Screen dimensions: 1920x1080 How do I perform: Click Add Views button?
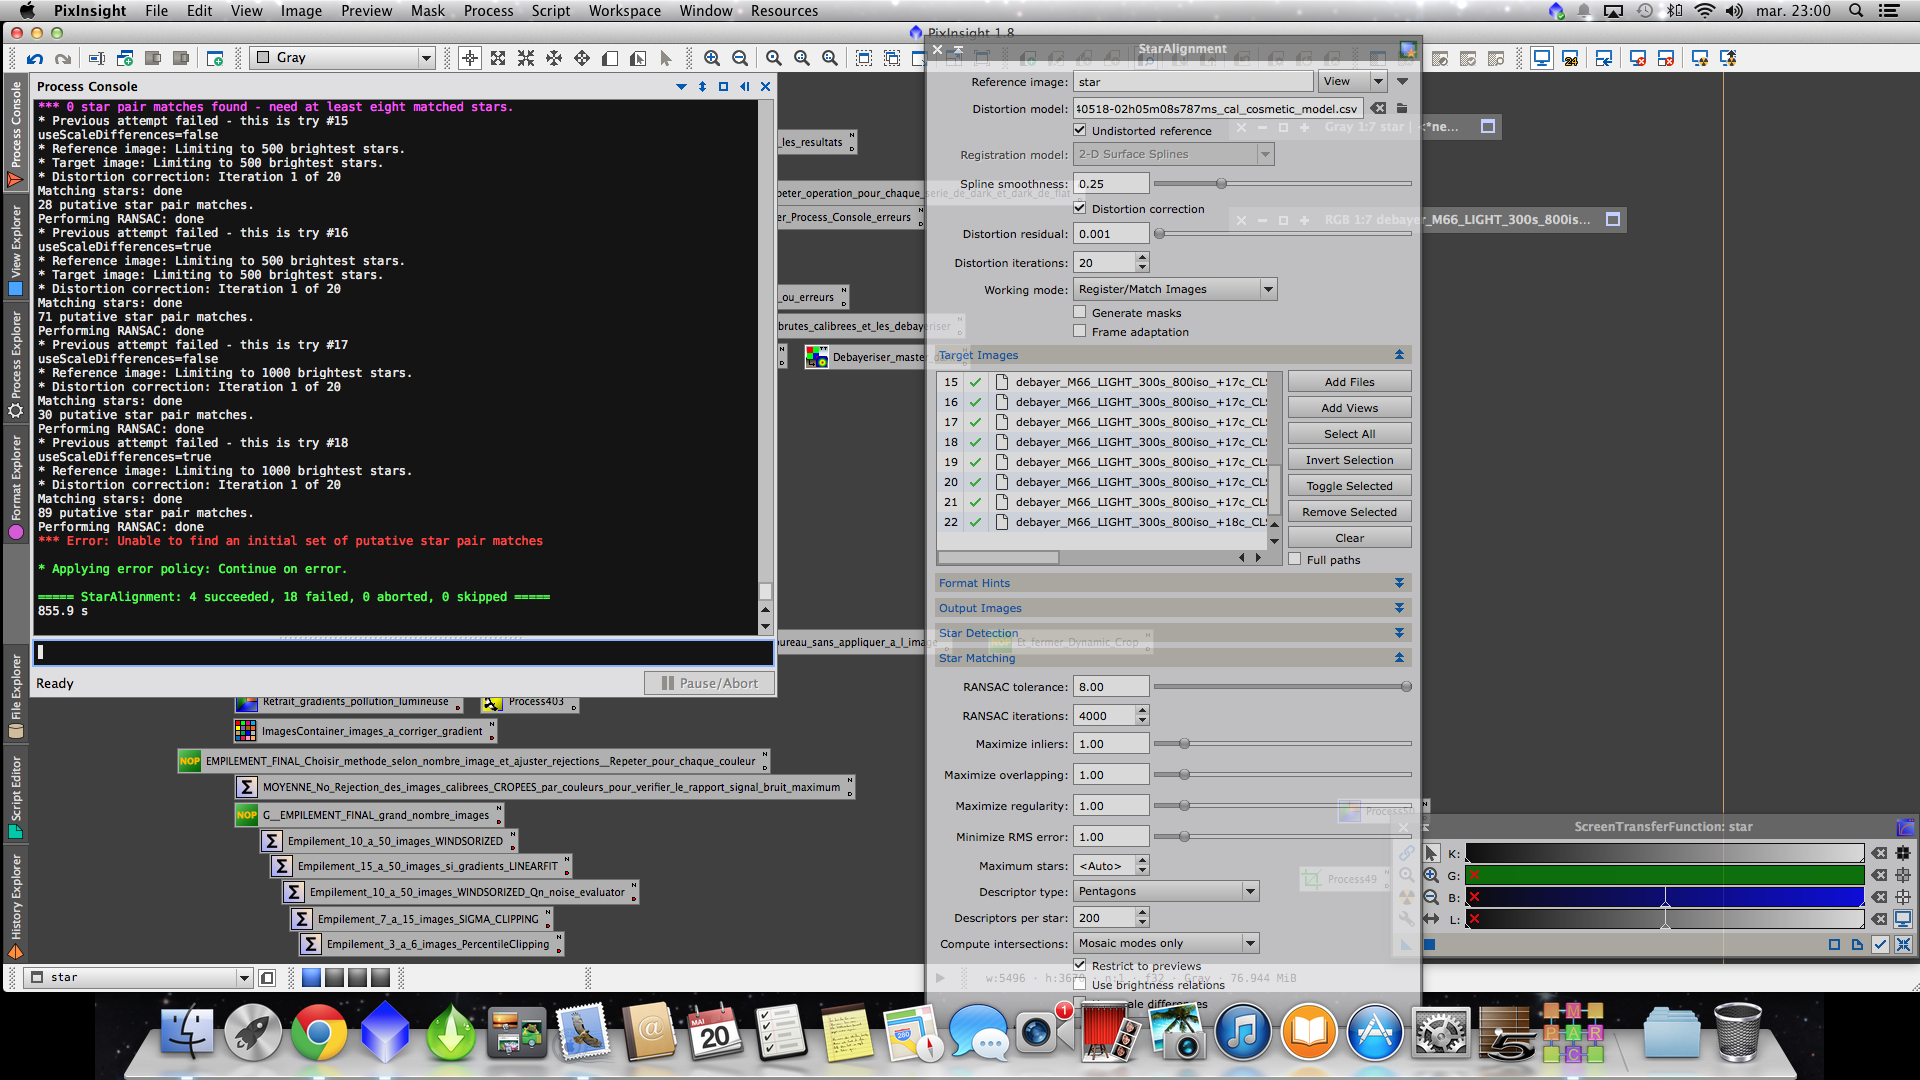[x=1349, y=408]
